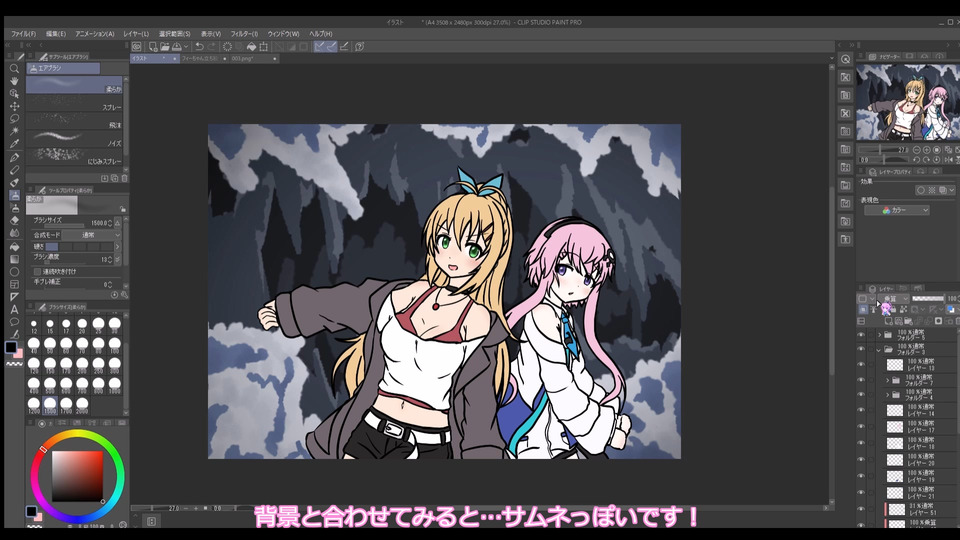Open the expression color カラー dropdown
960x540 pixels.
pyautogui.click(x=896, y=210)
